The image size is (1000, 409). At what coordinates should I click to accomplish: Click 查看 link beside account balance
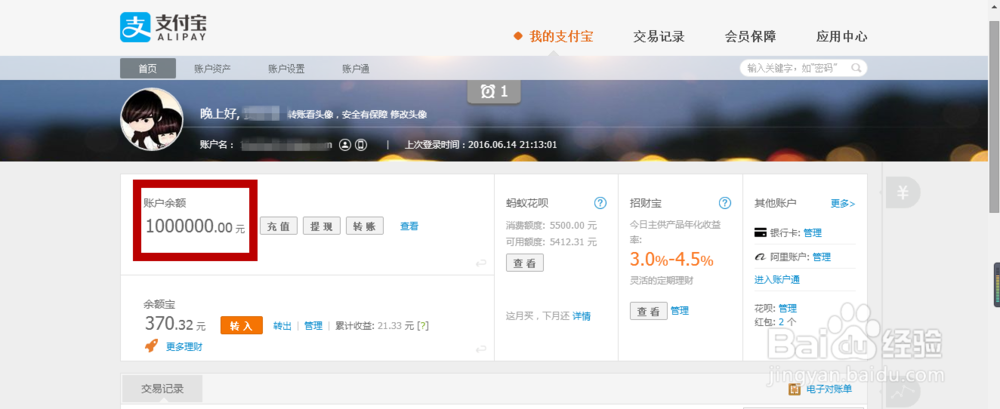[x=409, y=226]
